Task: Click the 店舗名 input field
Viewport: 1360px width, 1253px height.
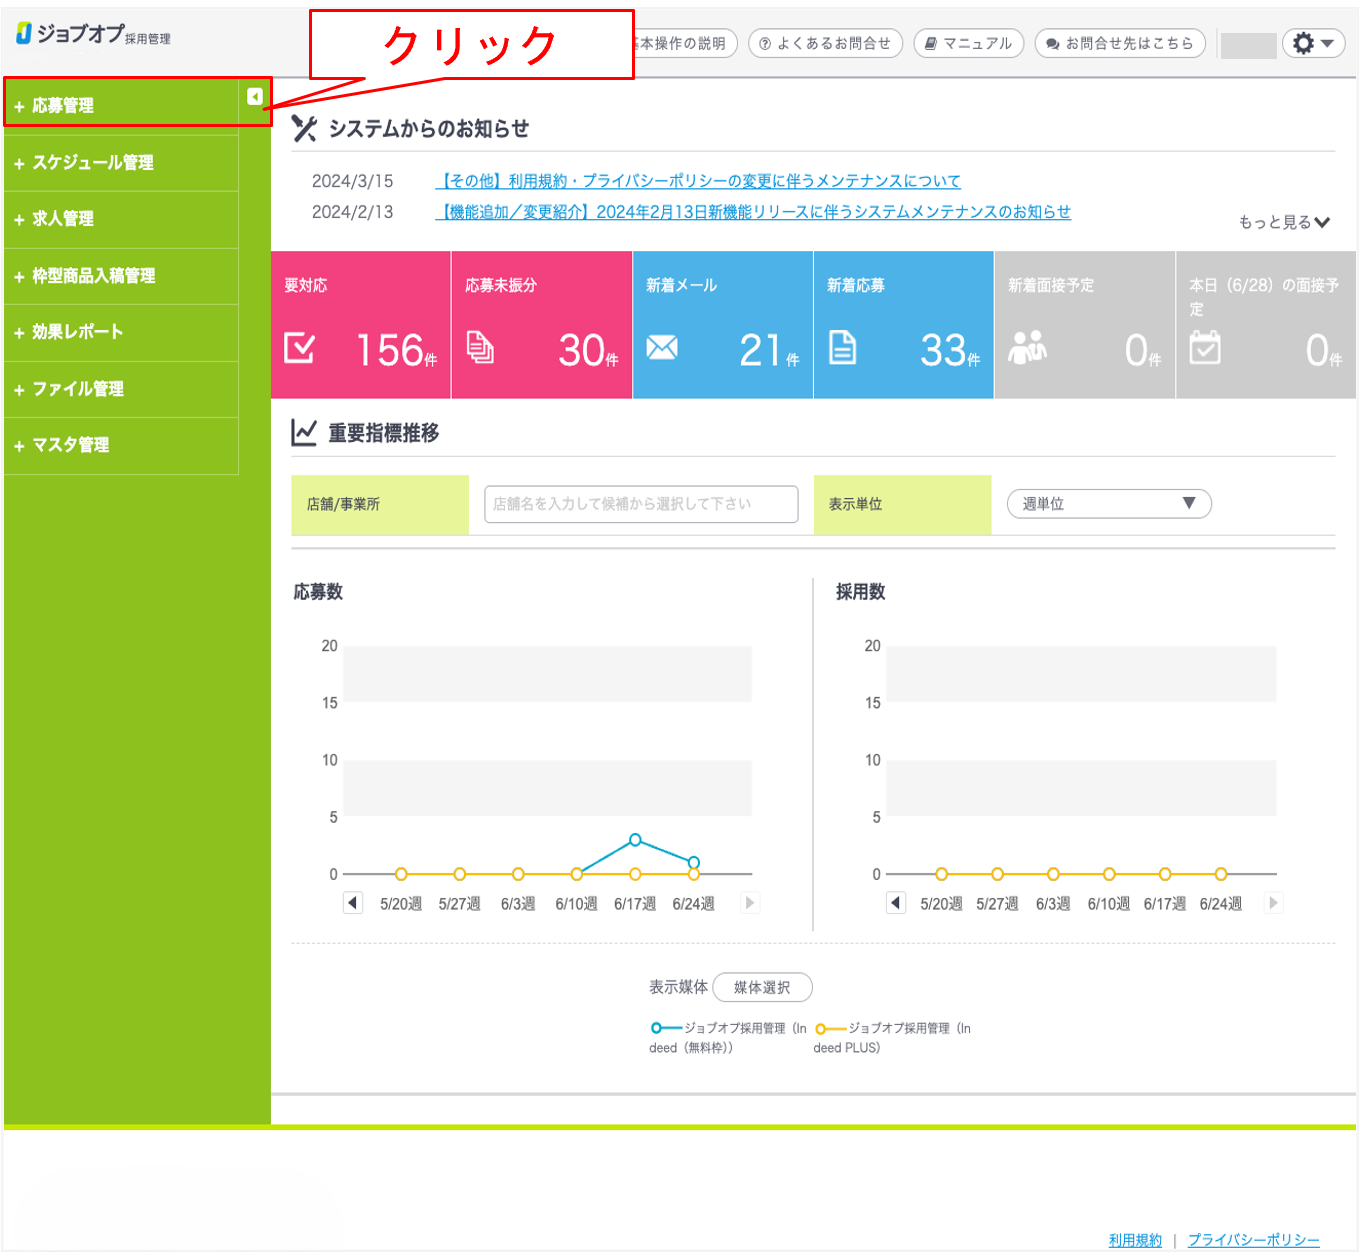Action: (x=639, y=504)
